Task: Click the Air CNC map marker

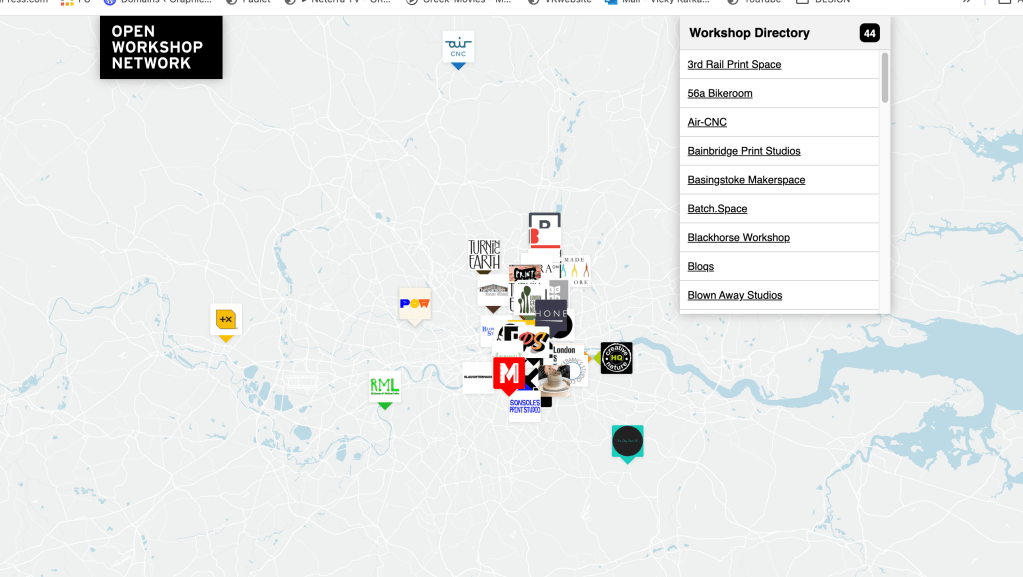Action: click(x=458, y=46)
